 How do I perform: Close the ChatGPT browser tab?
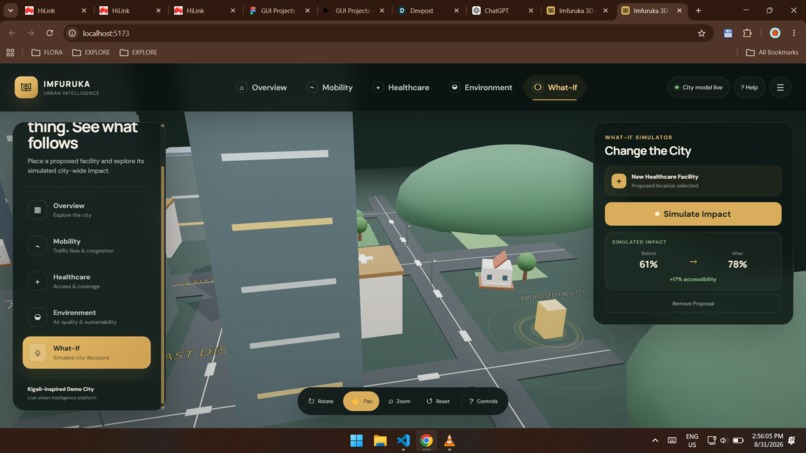coord(531,10)
